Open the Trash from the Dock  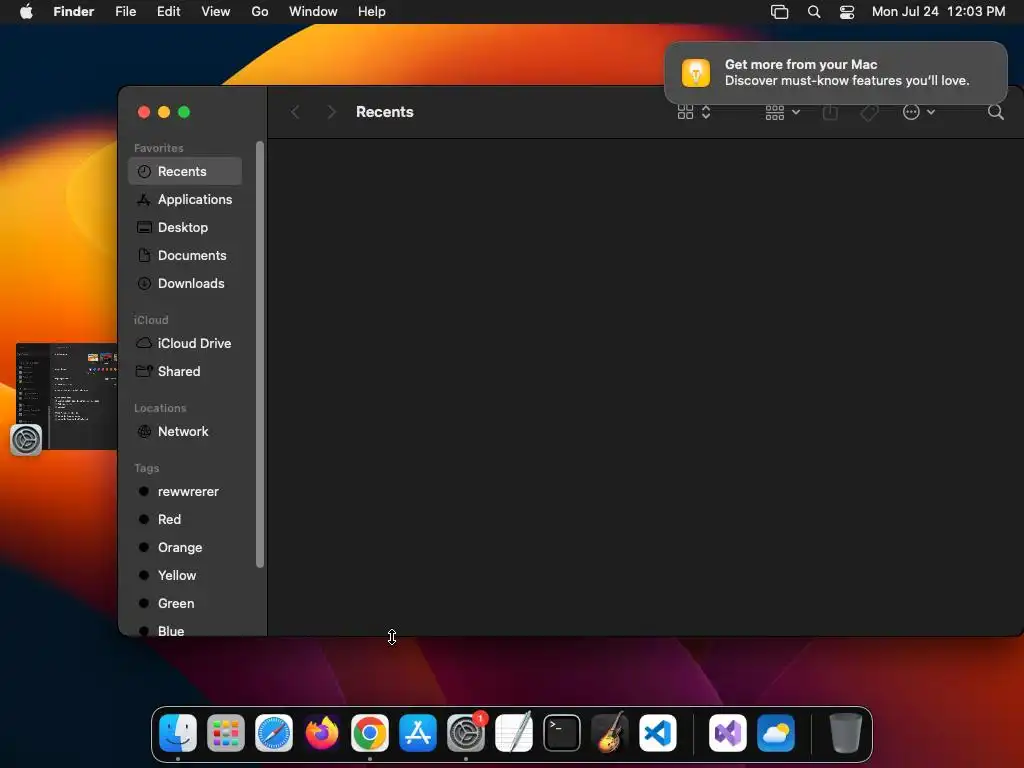846,733
